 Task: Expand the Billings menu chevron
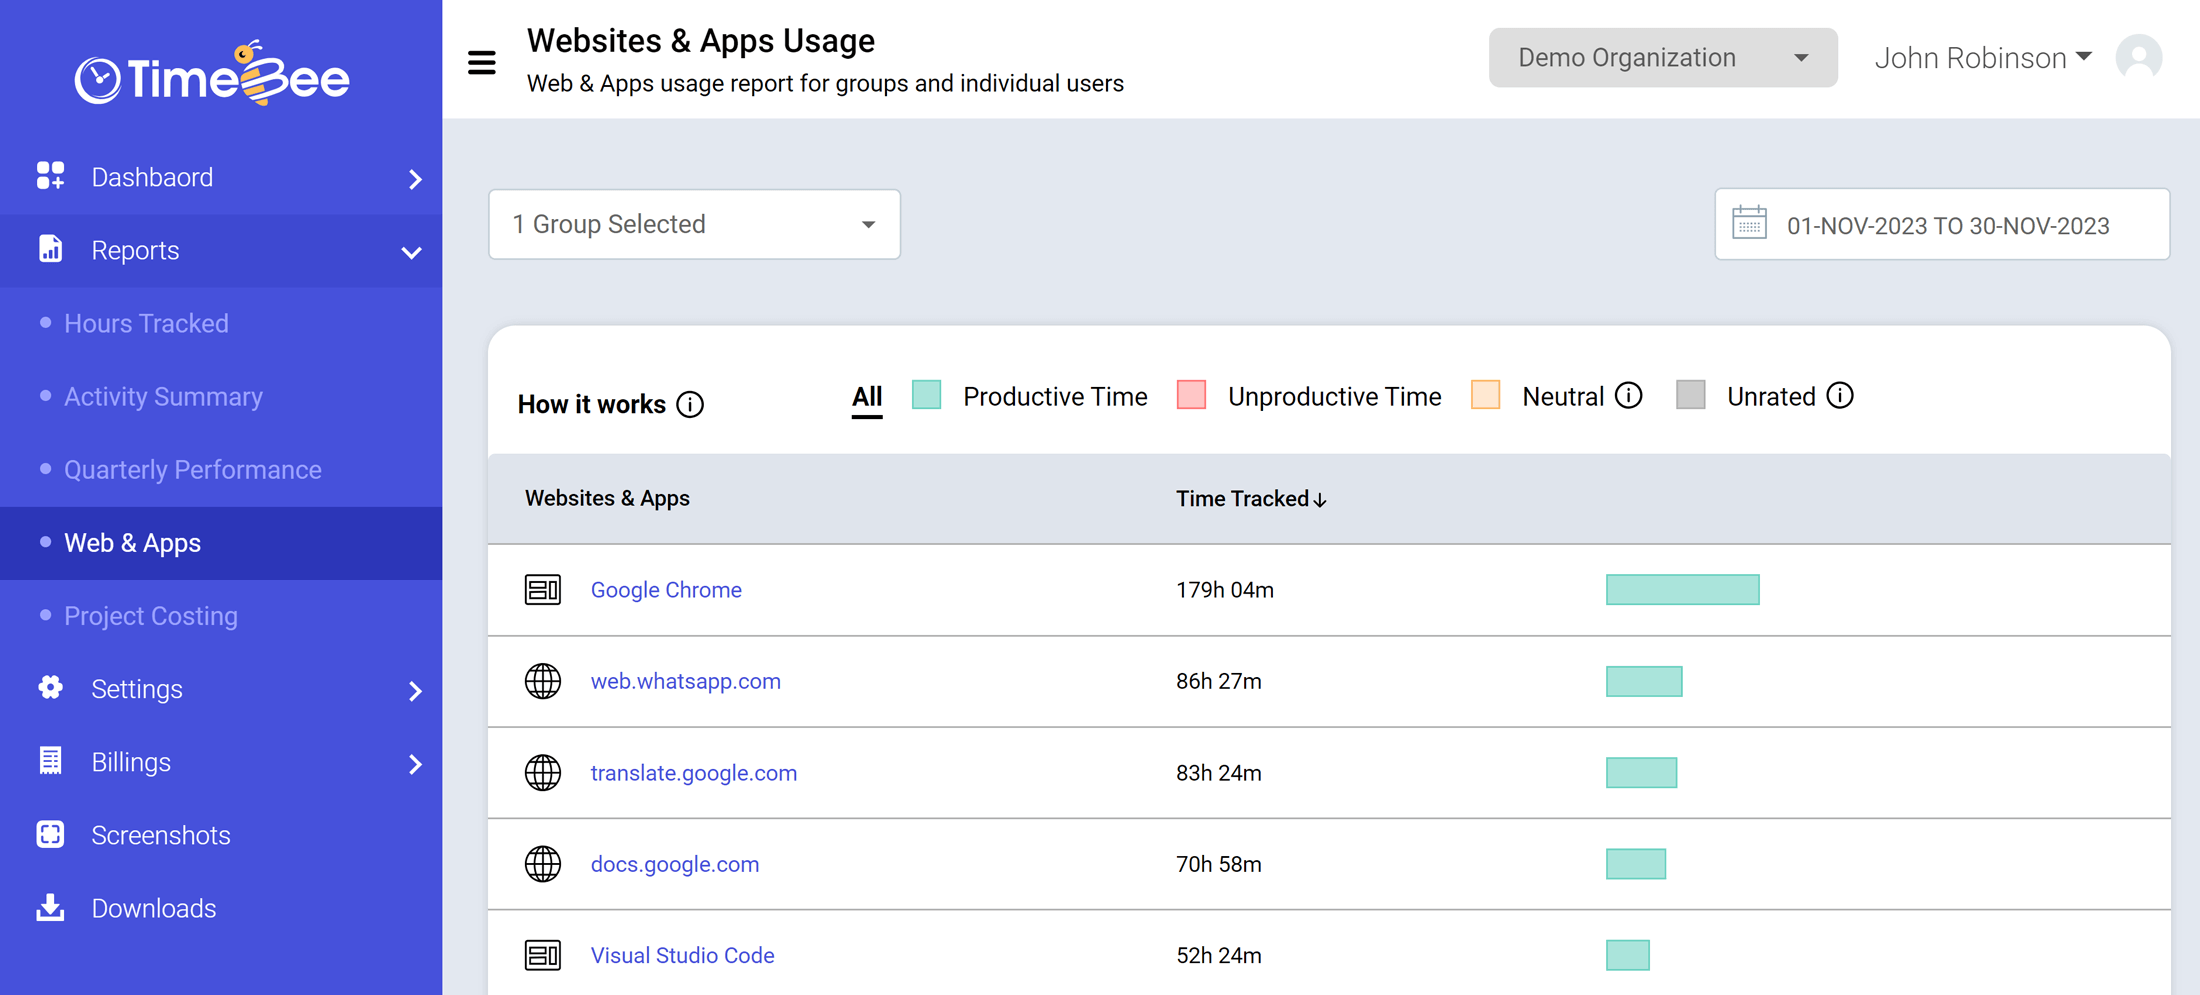(415, 764)
